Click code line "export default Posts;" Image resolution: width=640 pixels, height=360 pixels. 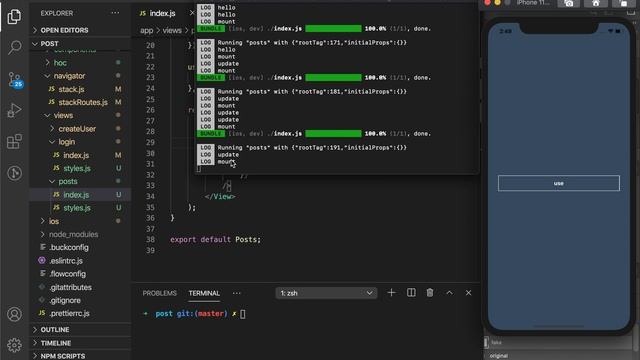(215, 240)
